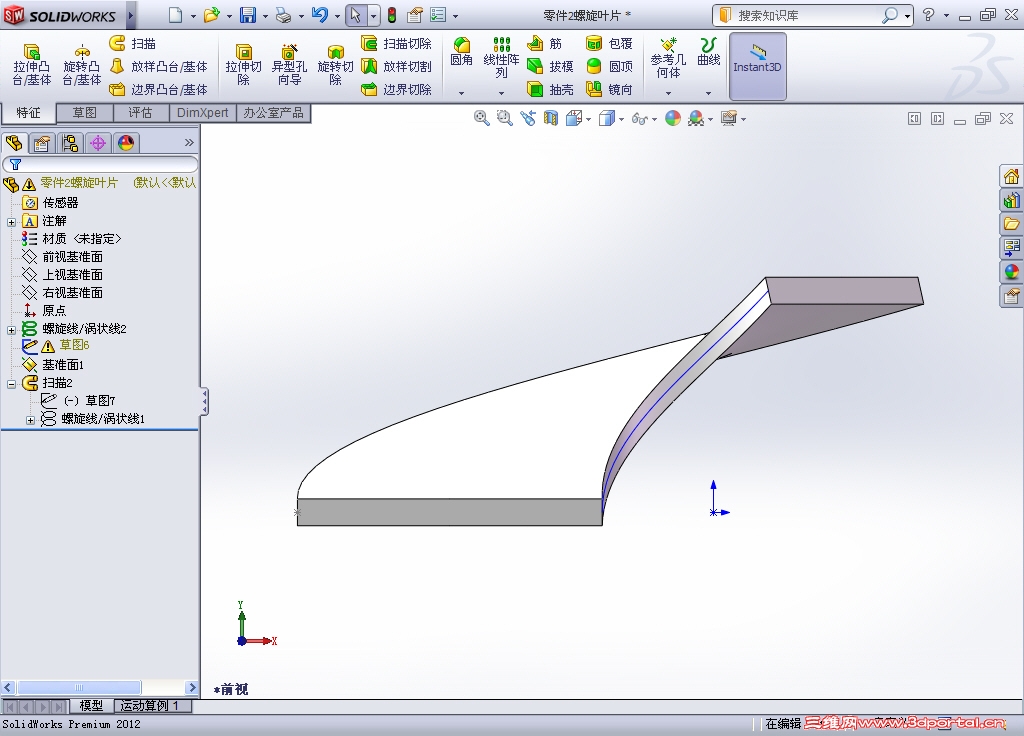
Task: Open 参考几何体 reference geometry tool
Action: click(x=668, y=57)
